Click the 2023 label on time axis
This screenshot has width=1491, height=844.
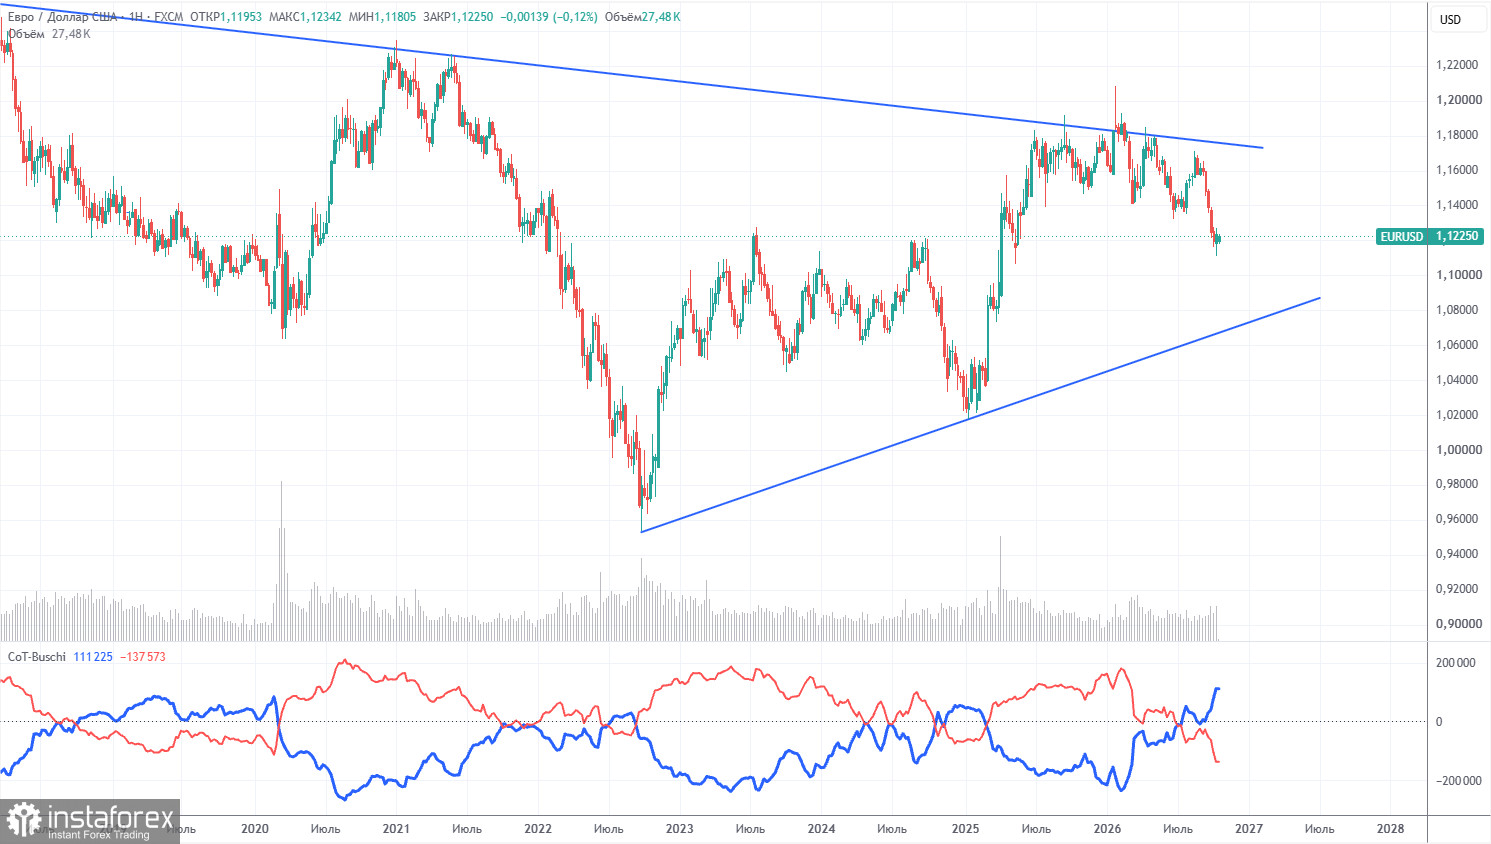pyautogui.click(x=680, y=829)
